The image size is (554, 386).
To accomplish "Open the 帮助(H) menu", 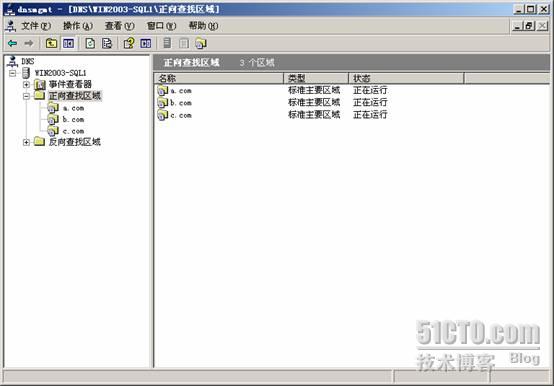I will point(203,26).
